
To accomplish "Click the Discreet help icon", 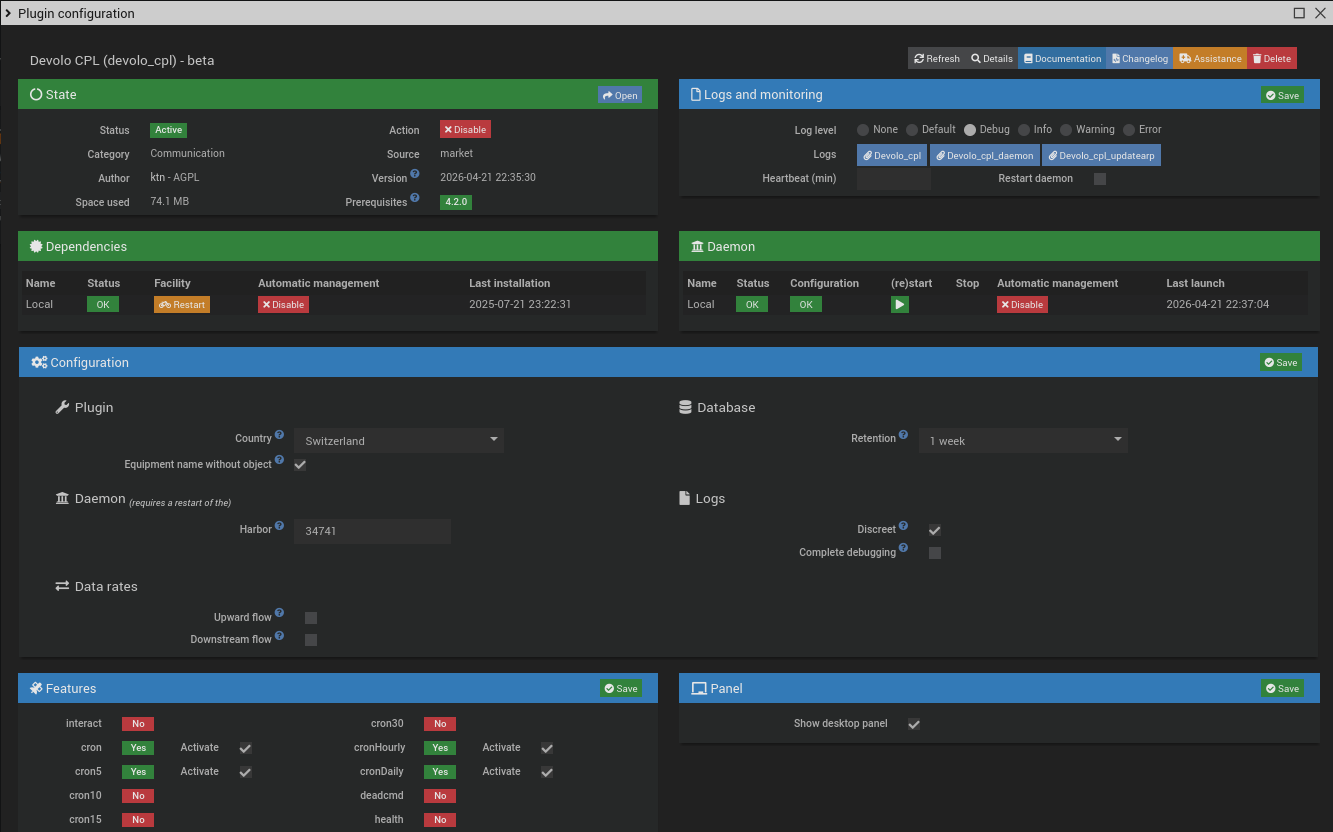I will click(904, 526).
